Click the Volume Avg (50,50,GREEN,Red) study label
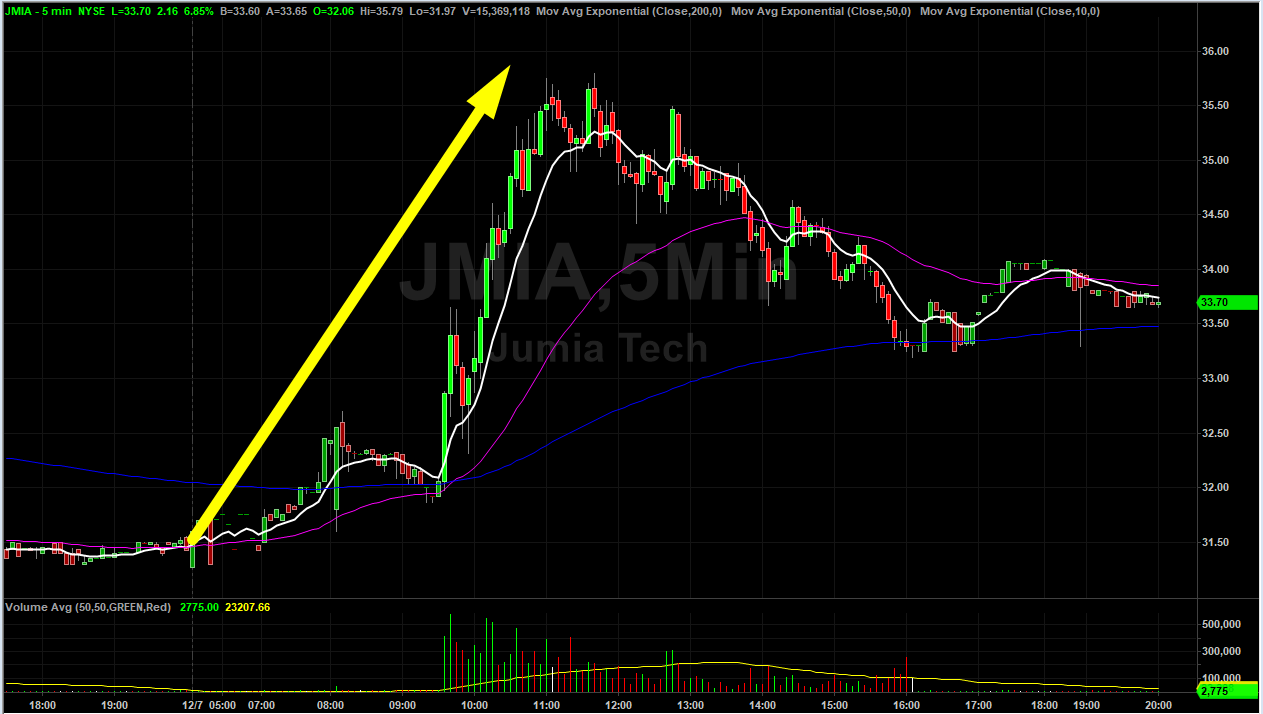Screen dimensions: 1263x714 pos(88,606)
